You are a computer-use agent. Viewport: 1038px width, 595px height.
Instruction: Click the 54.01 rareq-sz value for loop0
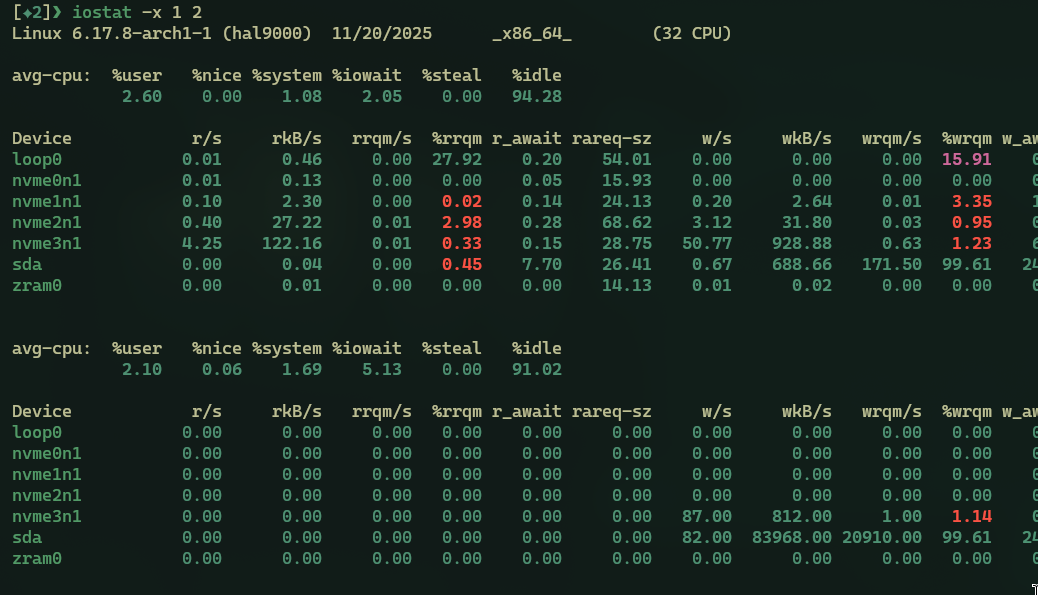626,159
